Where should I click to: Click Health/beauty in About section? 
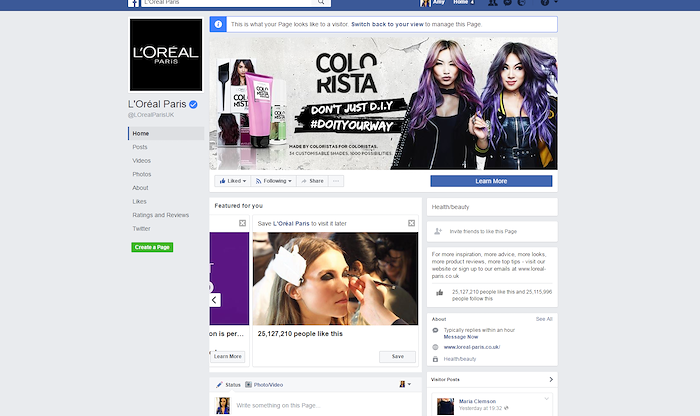click(460, 359)
